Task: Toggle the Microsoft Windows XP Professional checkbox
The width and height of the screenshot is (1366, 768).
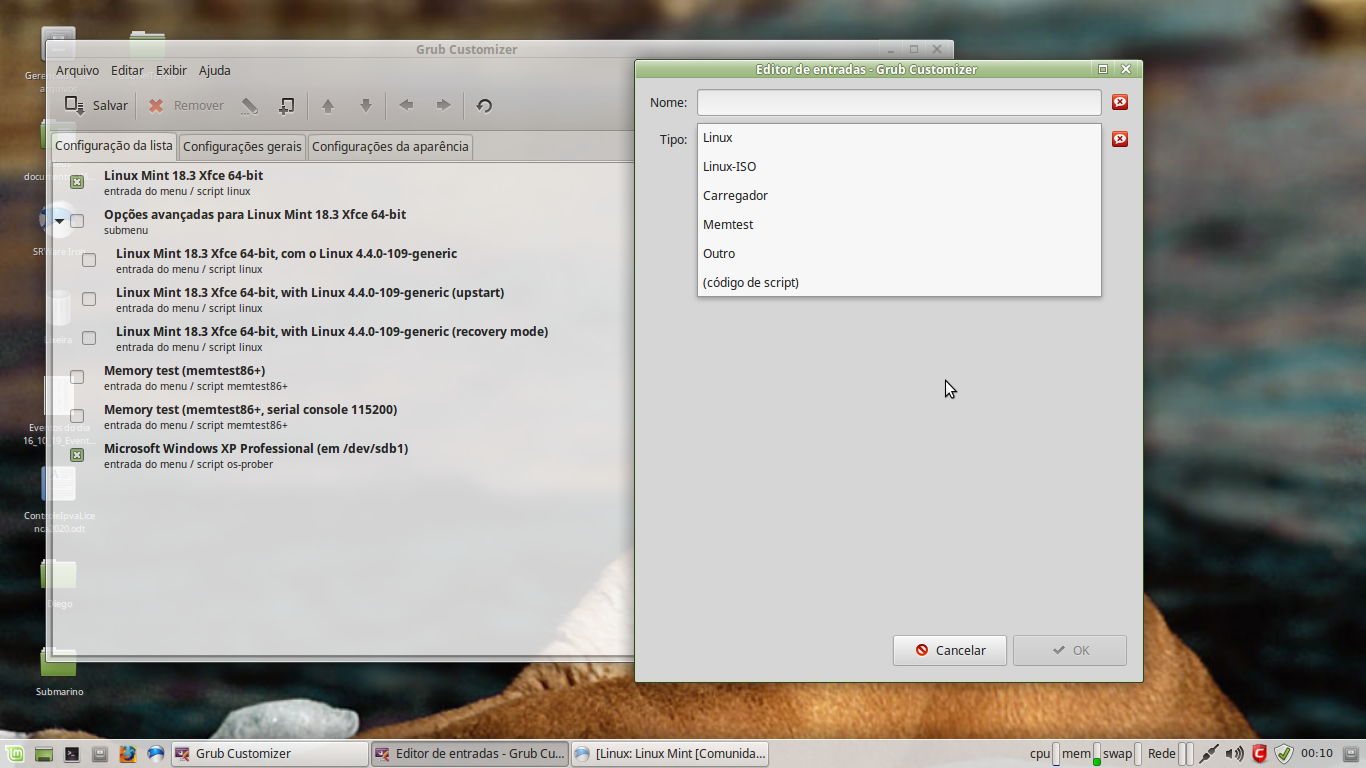Action: point(77,455)
